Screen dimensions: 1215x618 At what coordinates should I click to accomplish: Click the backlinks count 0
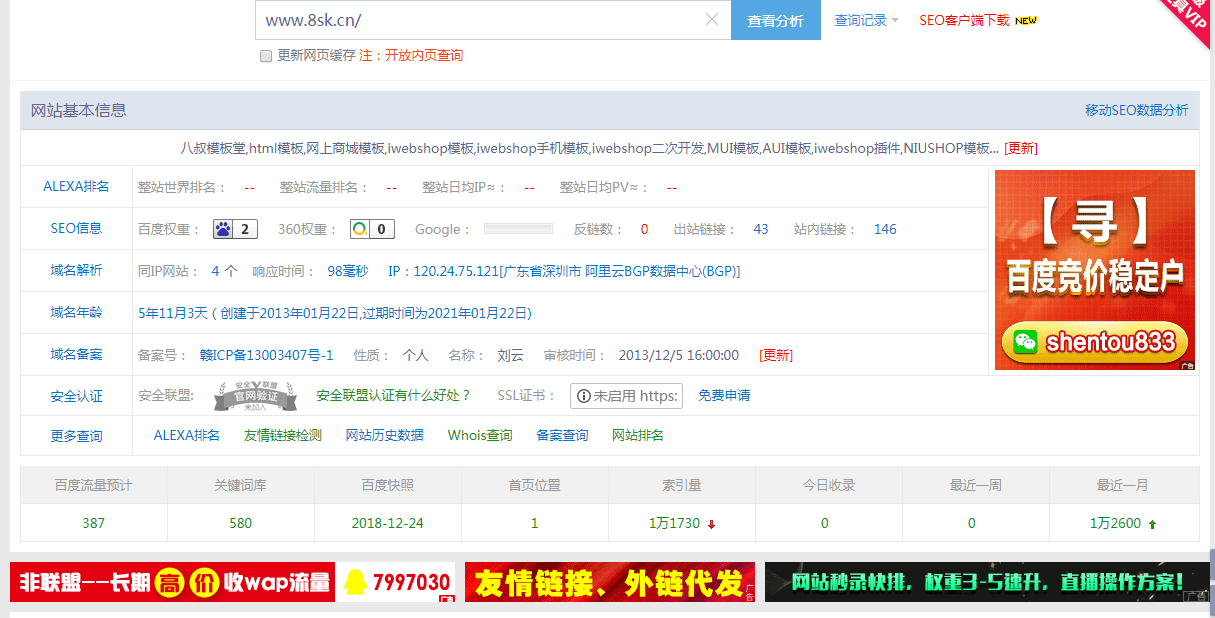point(644,229)
